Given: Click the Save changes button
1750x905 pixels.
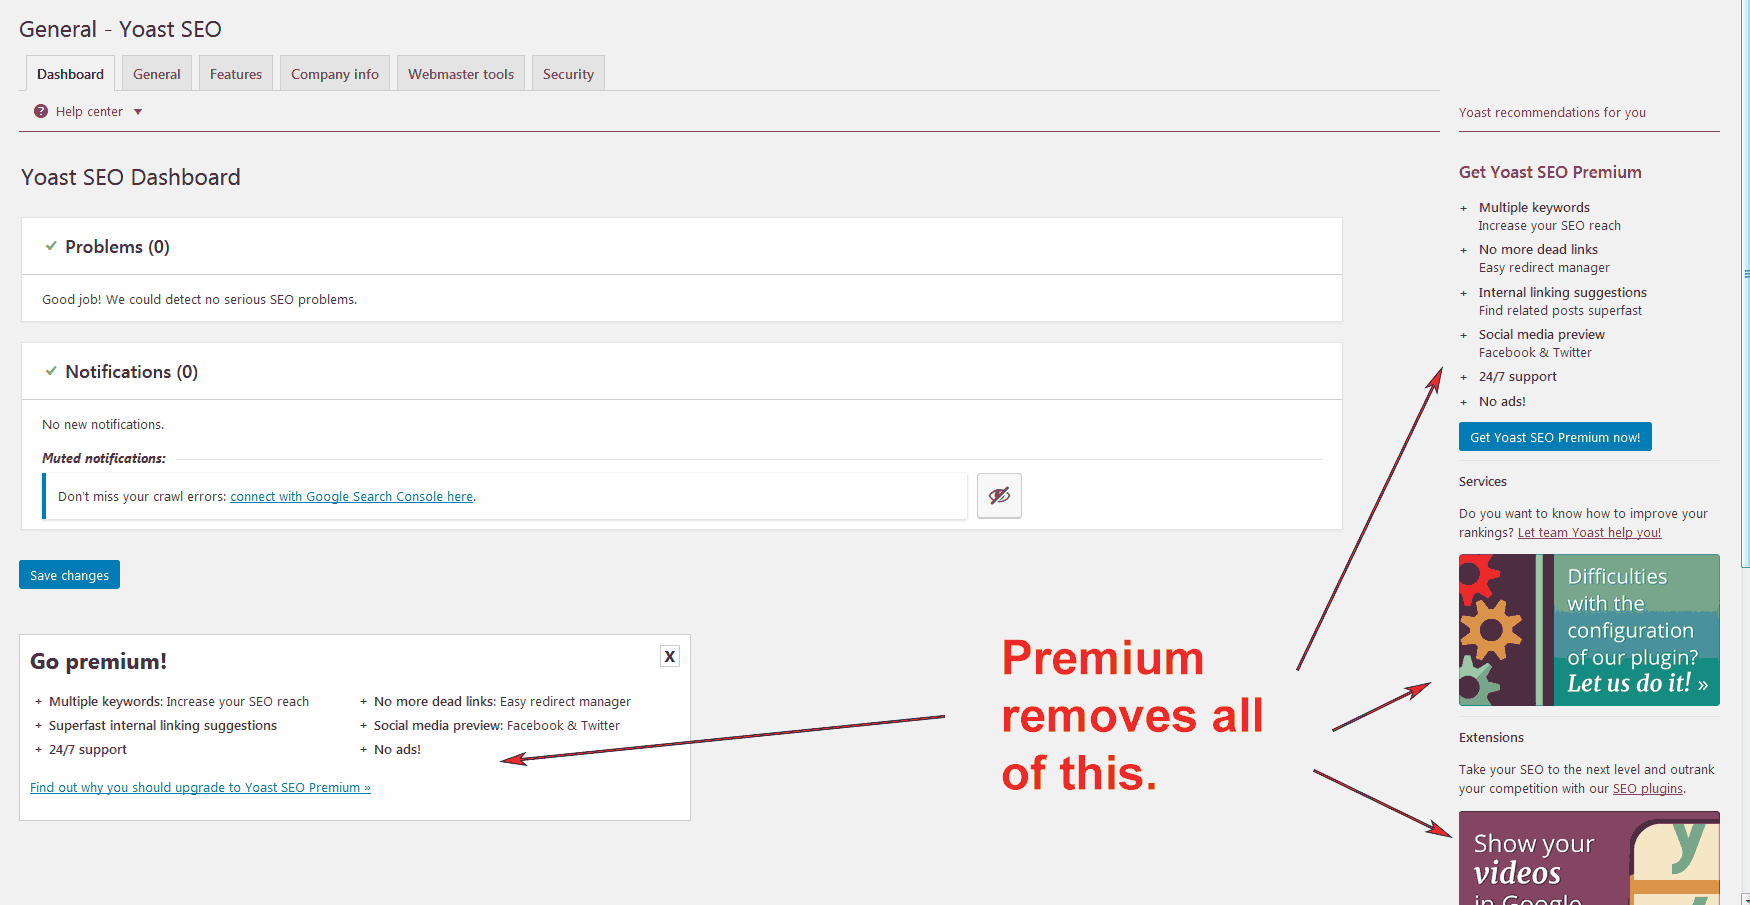Looking at the screenshot, I should click(69, 575).
